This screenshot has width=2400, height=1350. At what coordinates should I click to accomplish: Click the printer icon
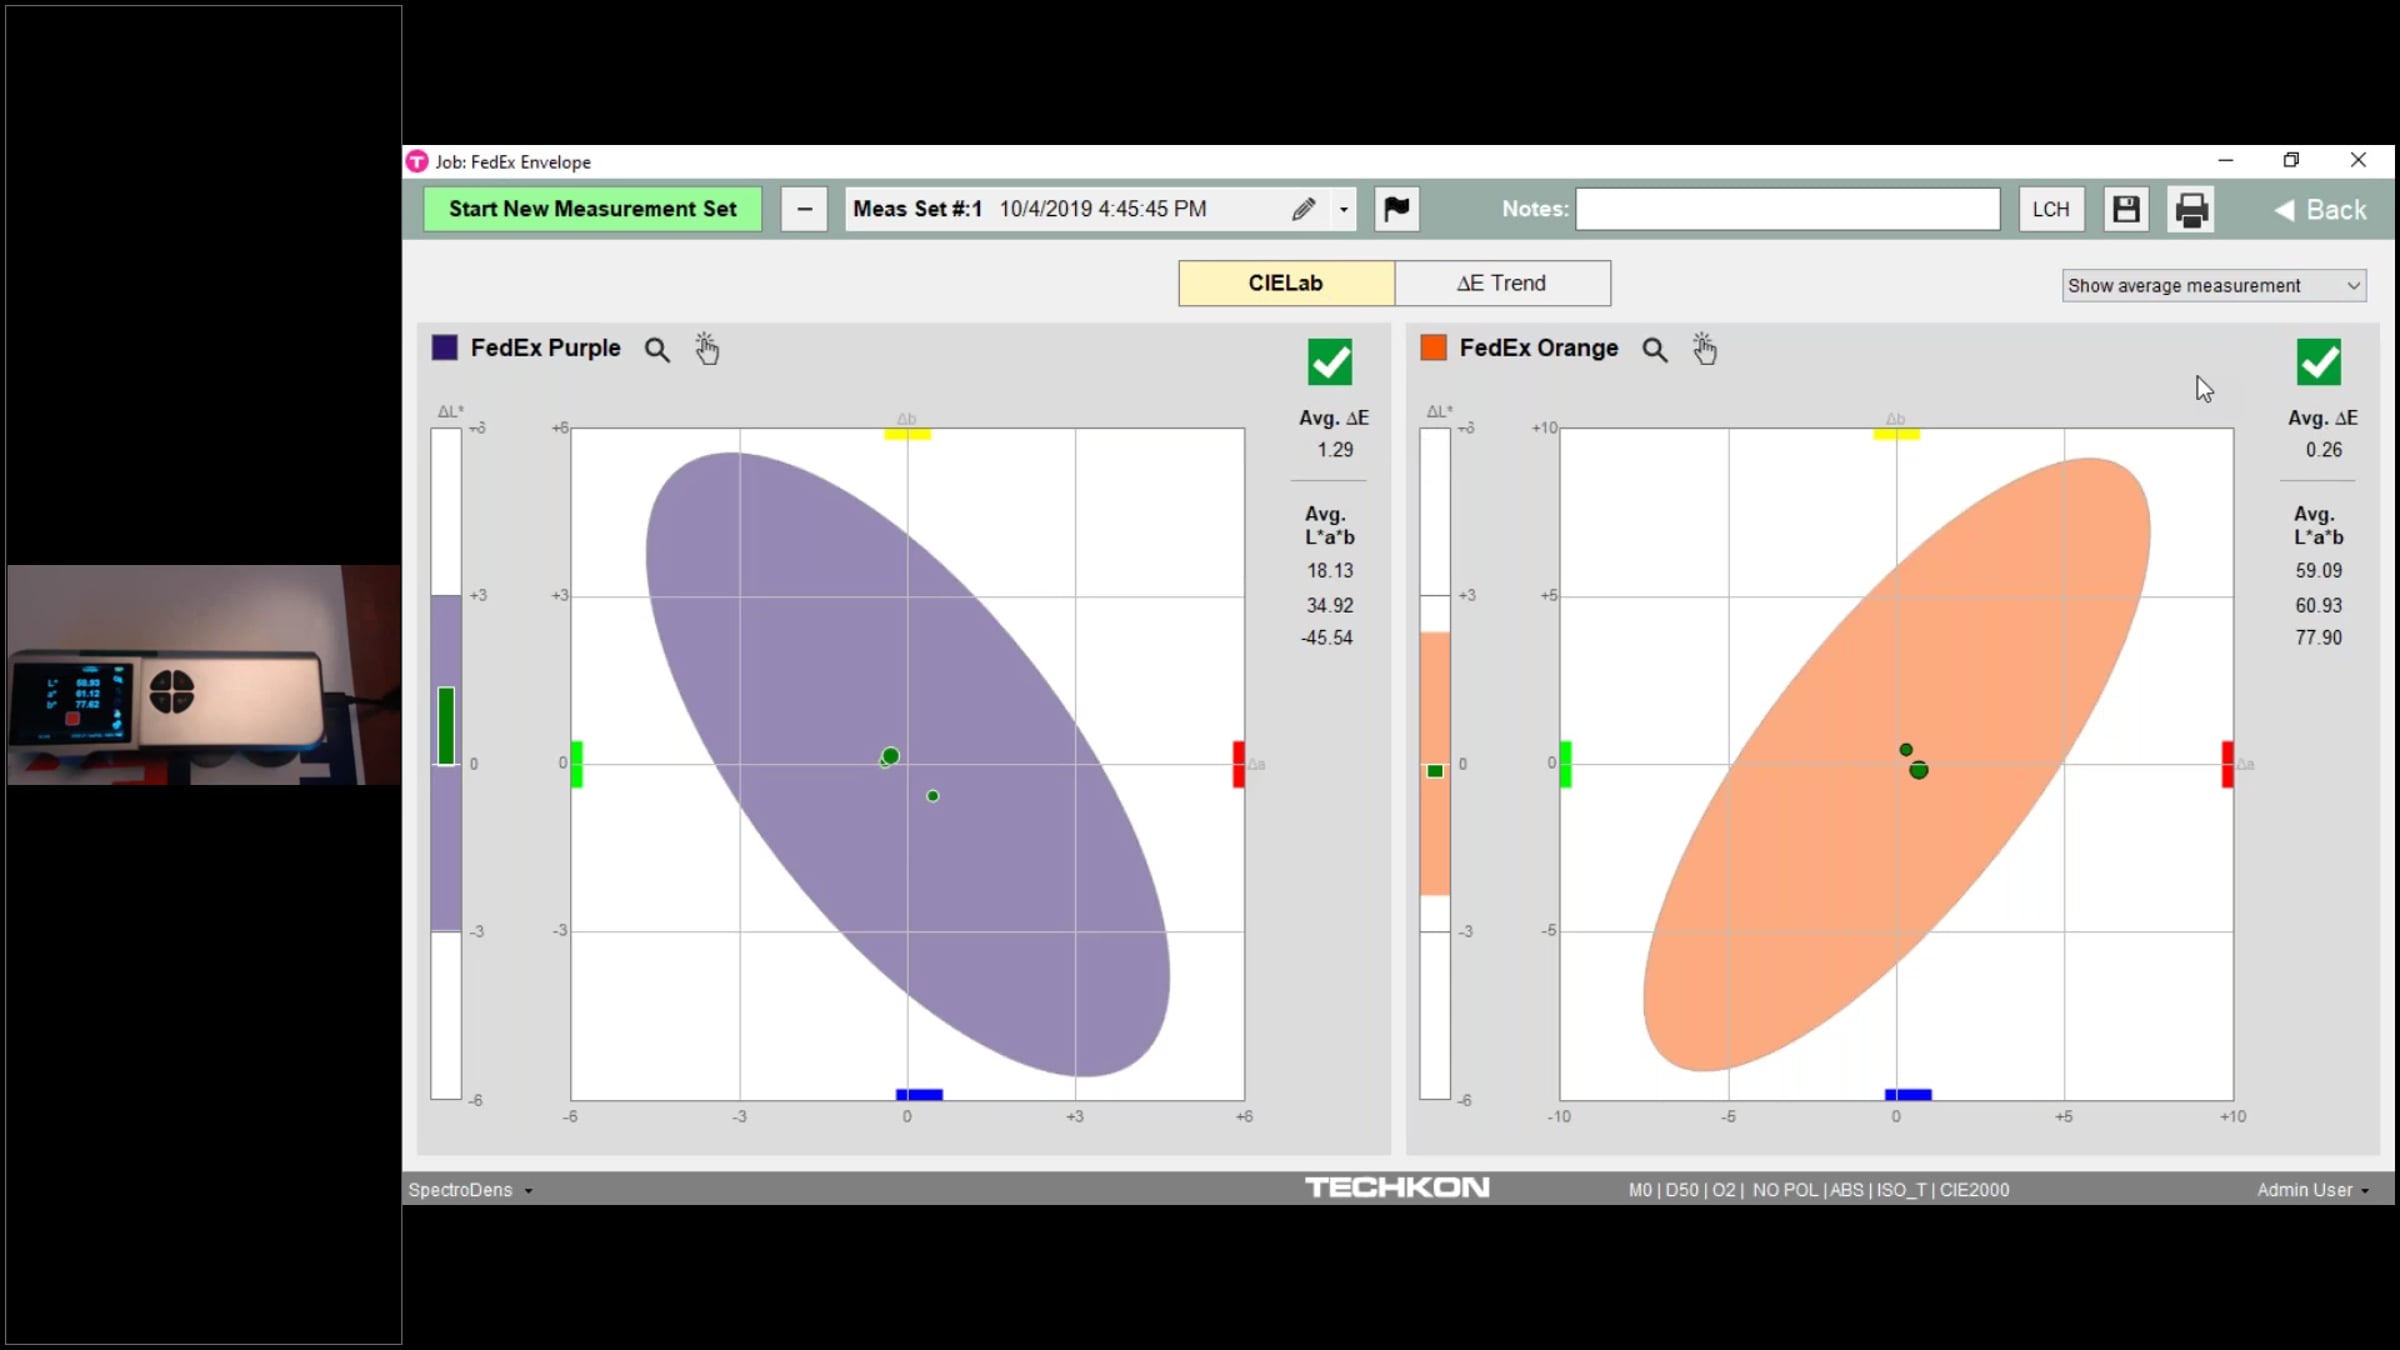[2191, 210]
